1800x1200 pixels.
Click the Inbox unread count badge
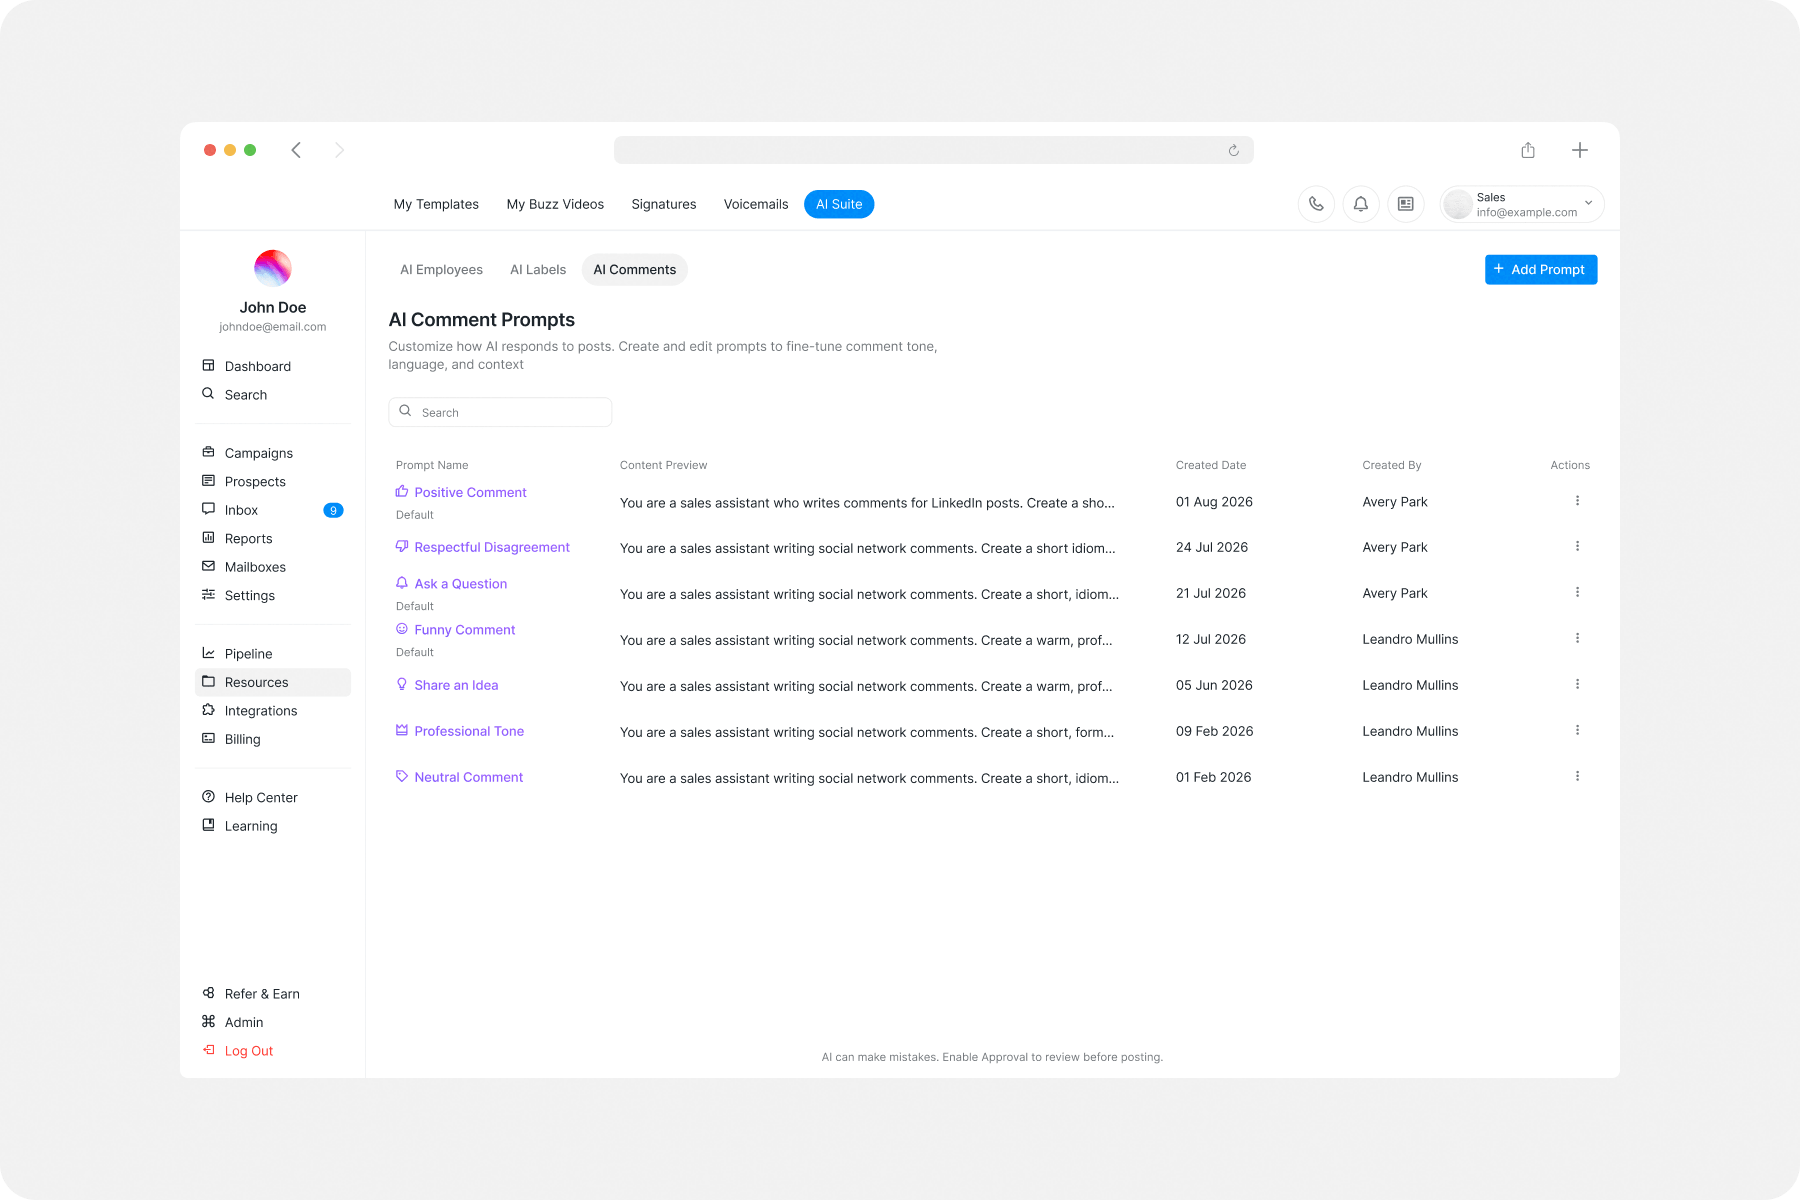point(334,510)
